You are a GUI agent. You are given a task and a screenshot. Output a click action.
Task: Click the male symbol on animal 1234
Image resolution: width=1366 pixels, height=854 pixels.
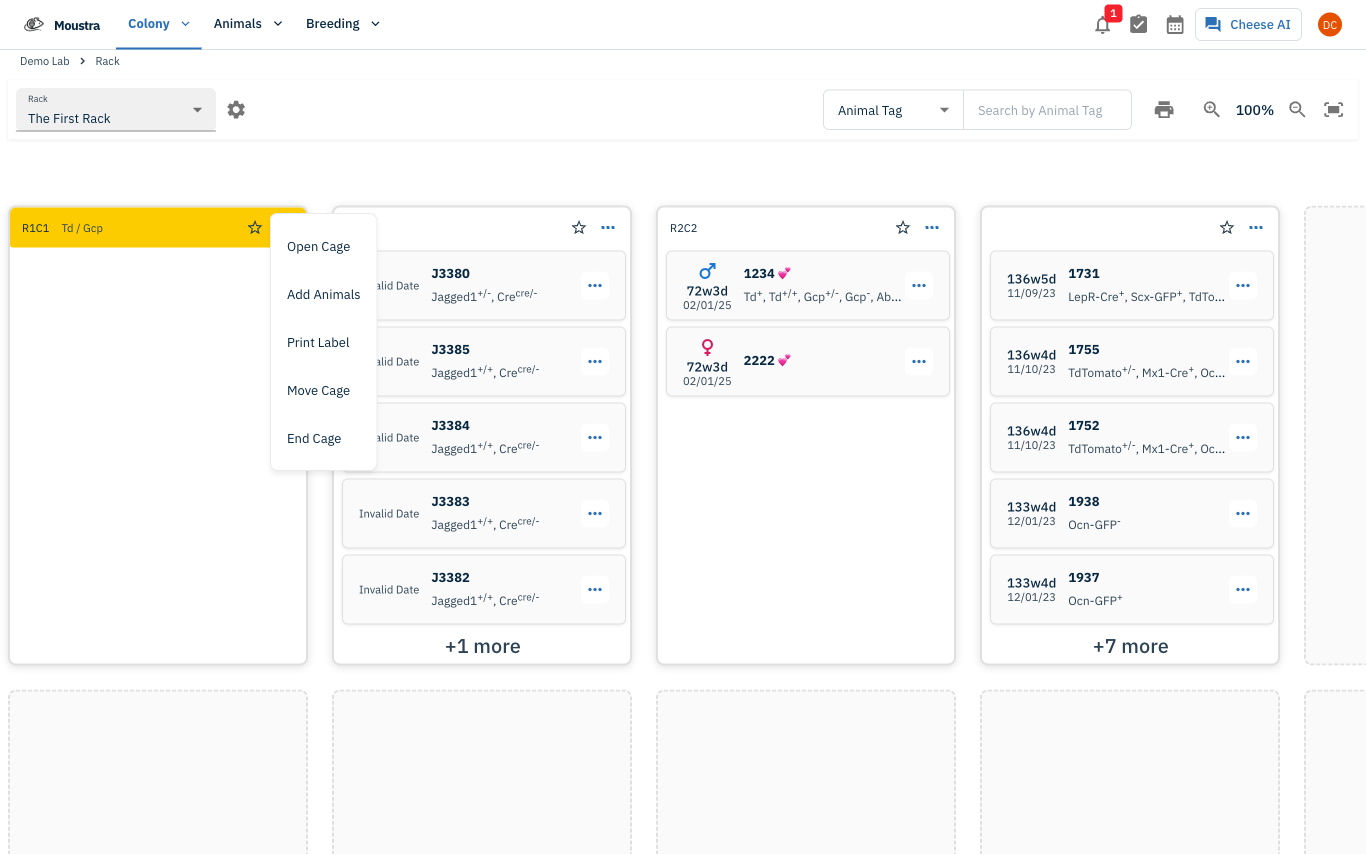pyautogui.click(x=707, y=272)
